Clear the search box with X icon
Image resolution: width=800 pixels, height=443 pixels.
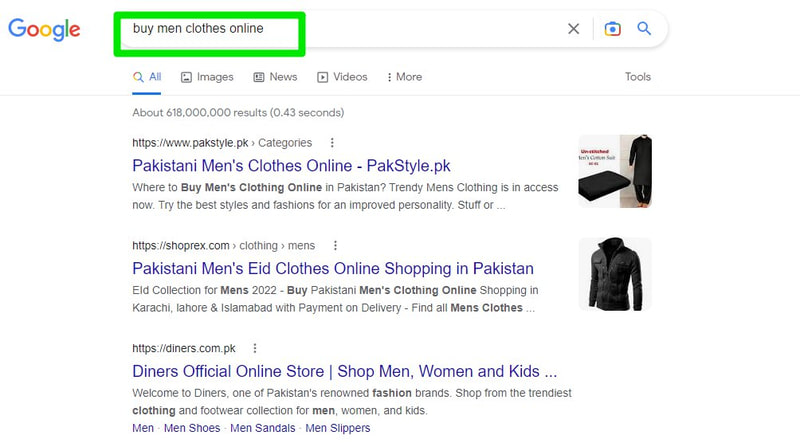pyautogui.click(x=574, y=29)
